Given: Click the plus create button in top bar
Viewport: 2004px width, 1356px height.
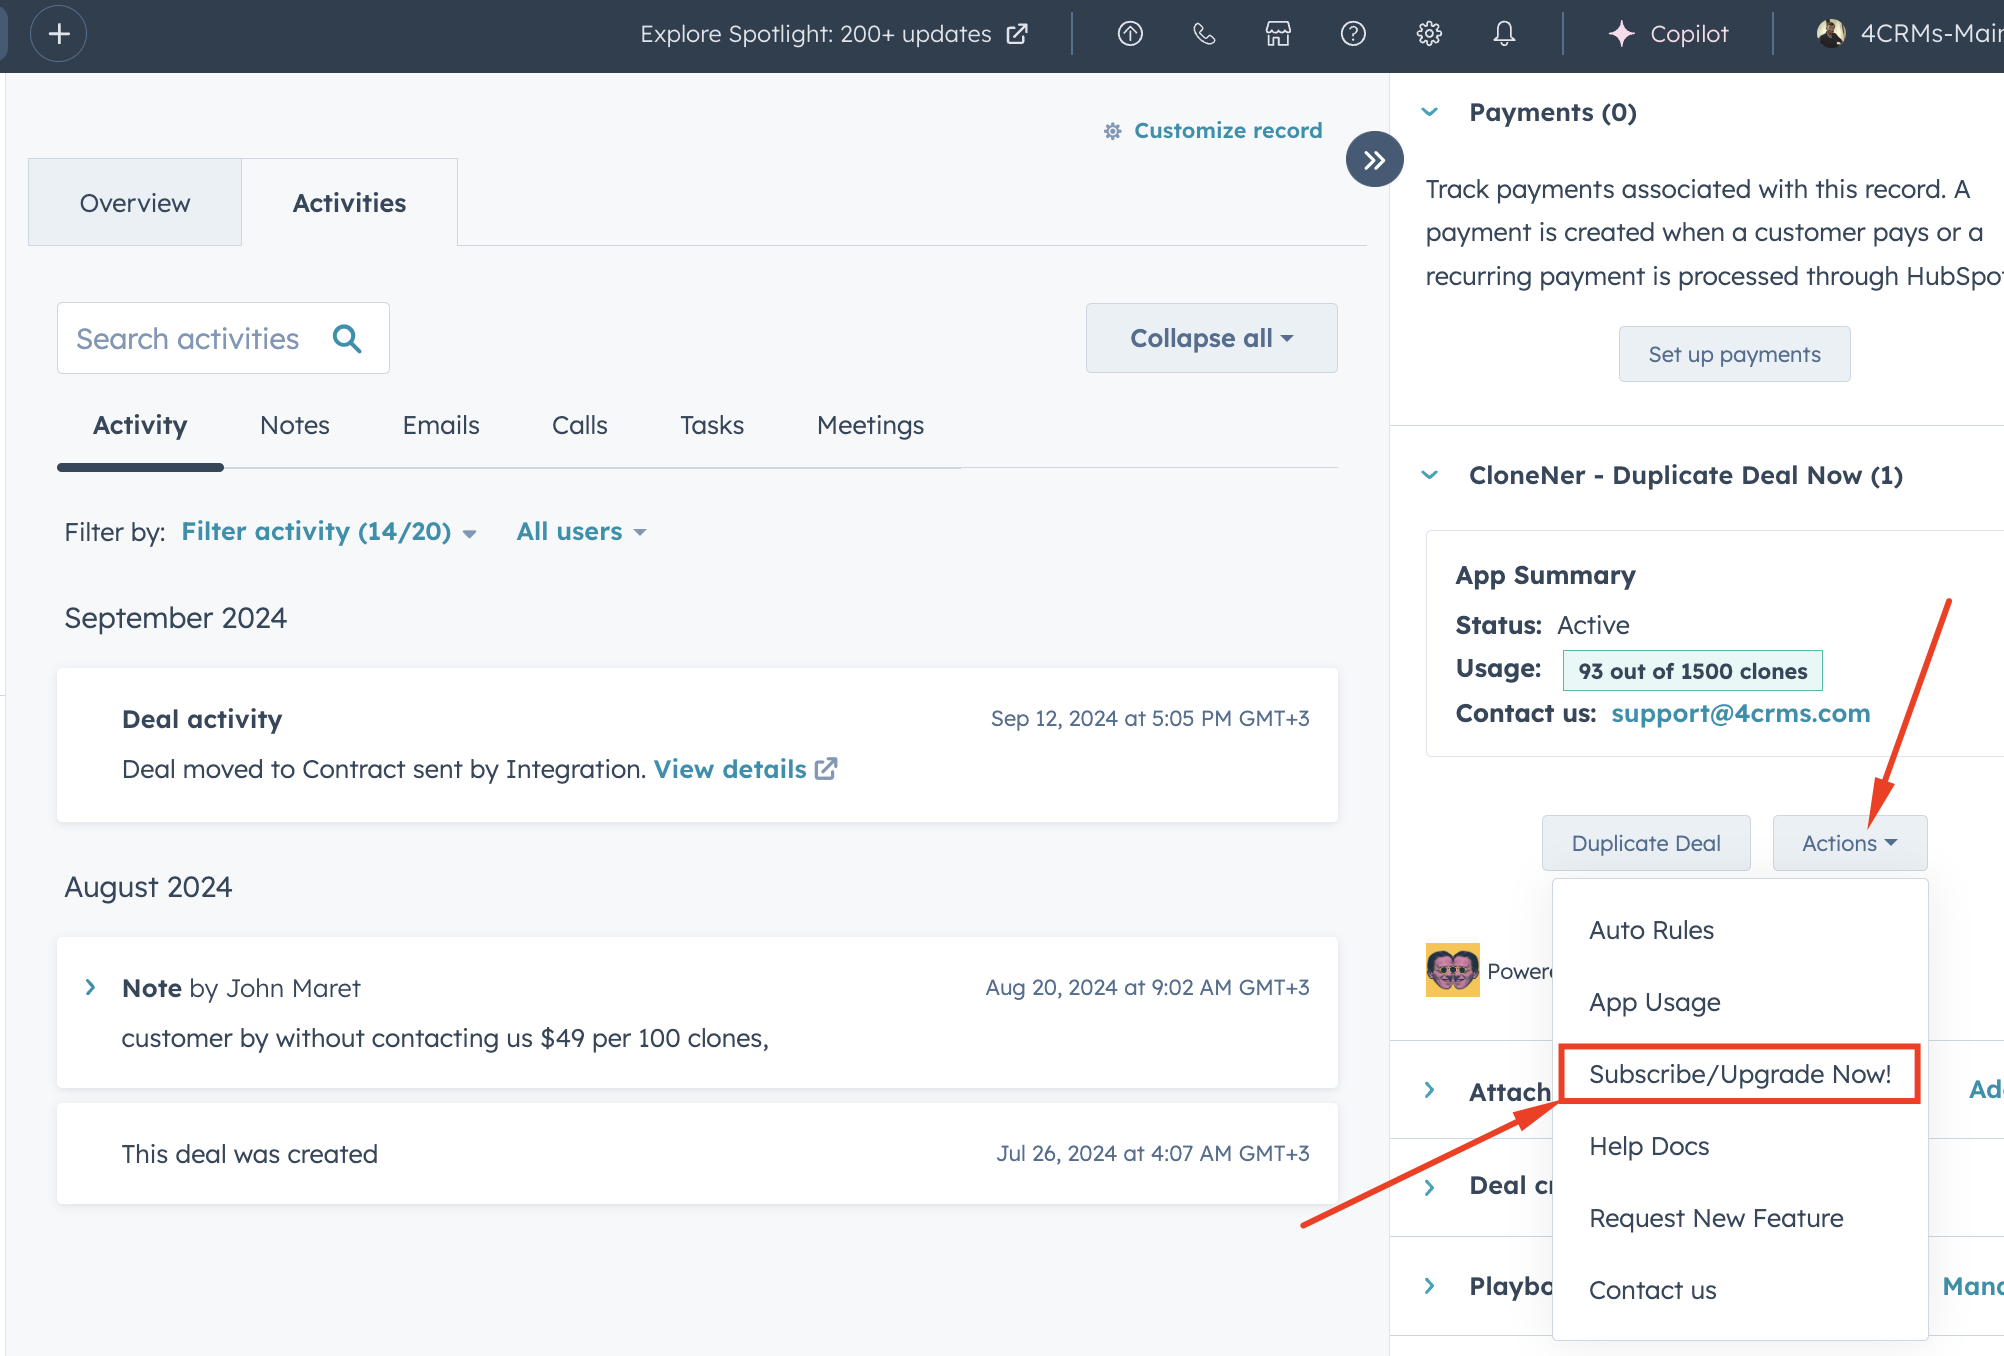Looking at the screenshot, I should coord(59,34).
